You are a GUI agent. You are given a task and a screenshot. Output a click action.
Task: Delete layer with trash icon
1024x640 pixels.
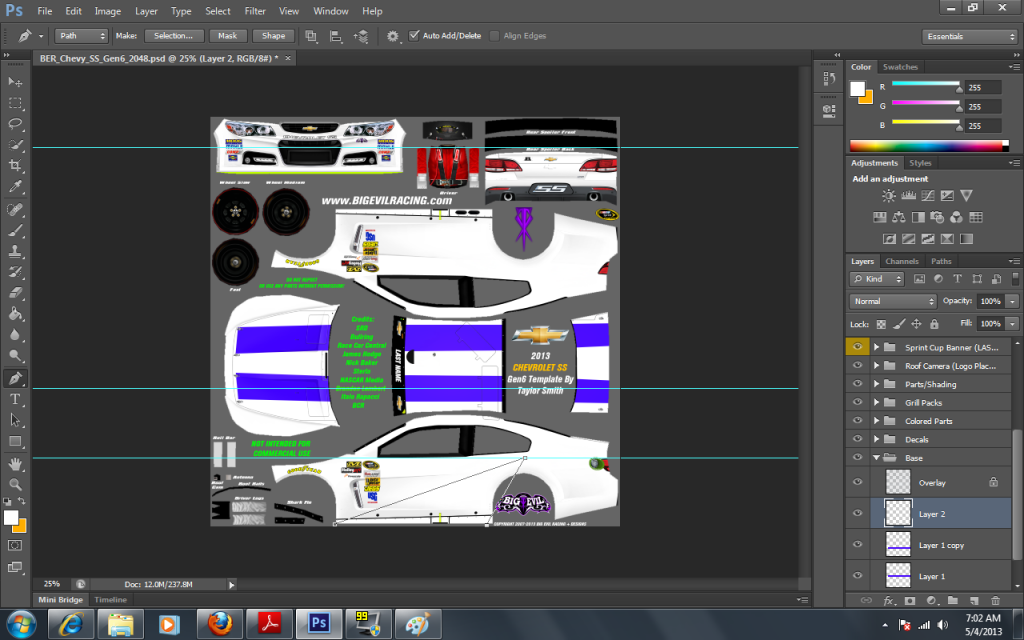pos(995,600)
